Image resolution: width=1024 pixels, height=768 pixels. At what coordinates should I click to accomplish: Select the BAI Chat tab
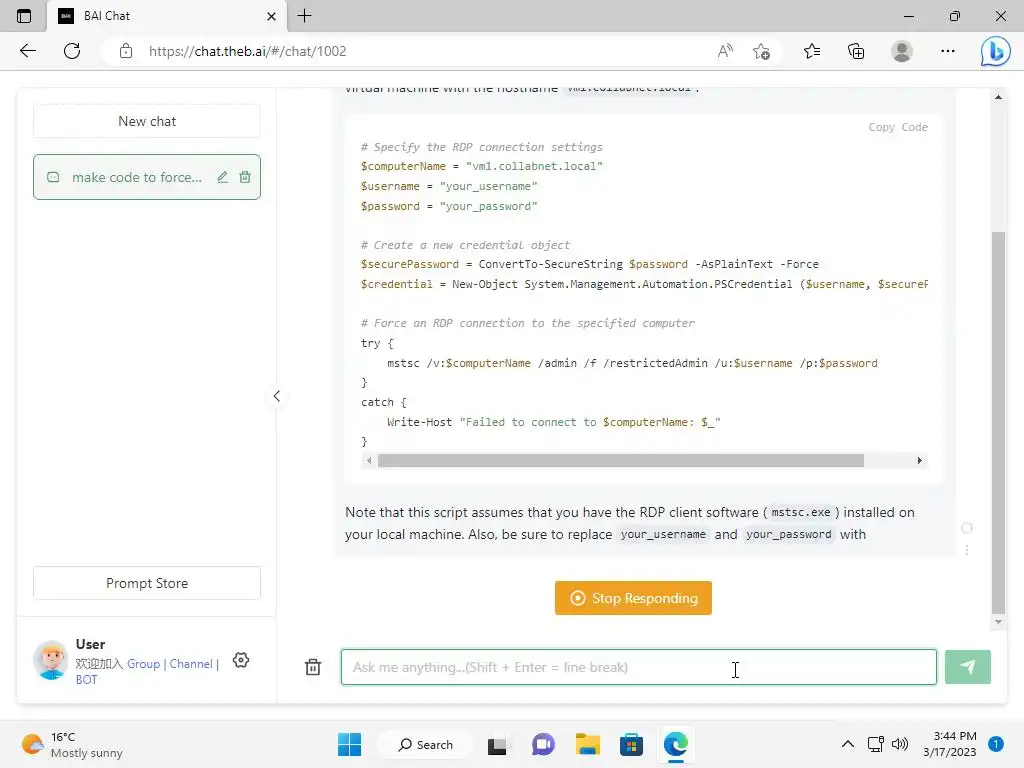coord(167,16)
